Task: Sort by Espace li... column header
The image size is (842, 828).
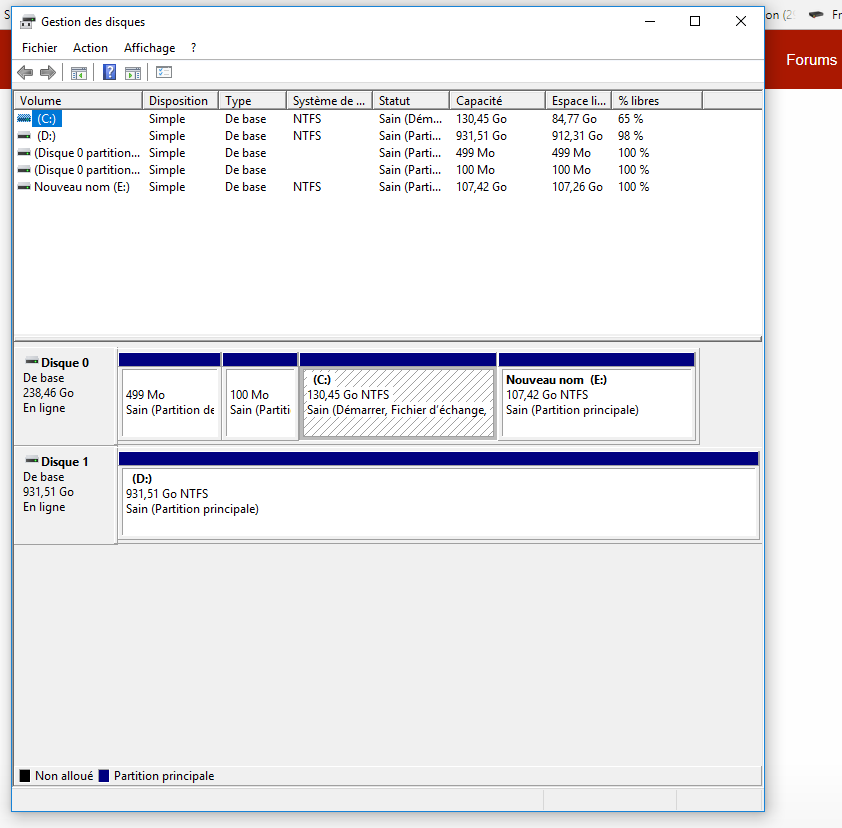Action: 579,100
